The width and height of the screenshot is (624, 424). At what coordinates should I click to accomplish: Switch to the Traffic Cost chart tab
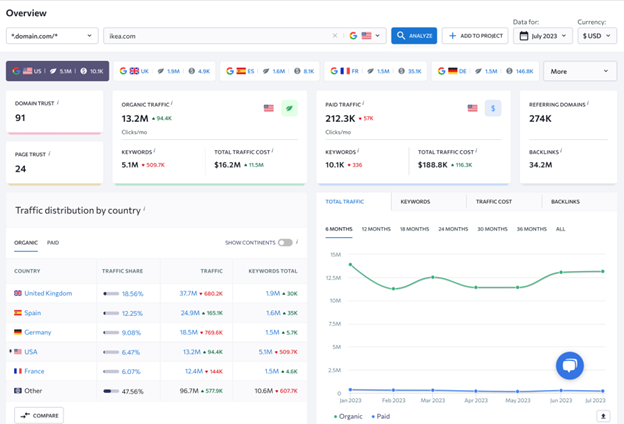point(493,201)
